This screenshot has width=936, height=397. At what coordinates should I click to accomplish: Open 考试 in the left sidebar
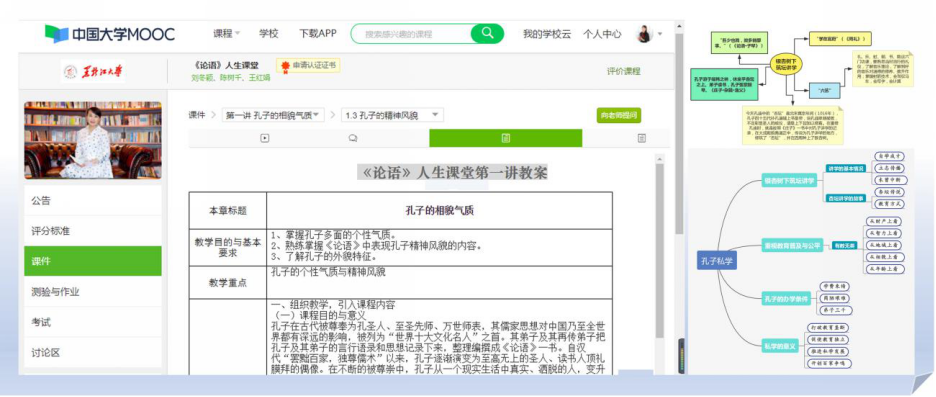tap(93, 322)
